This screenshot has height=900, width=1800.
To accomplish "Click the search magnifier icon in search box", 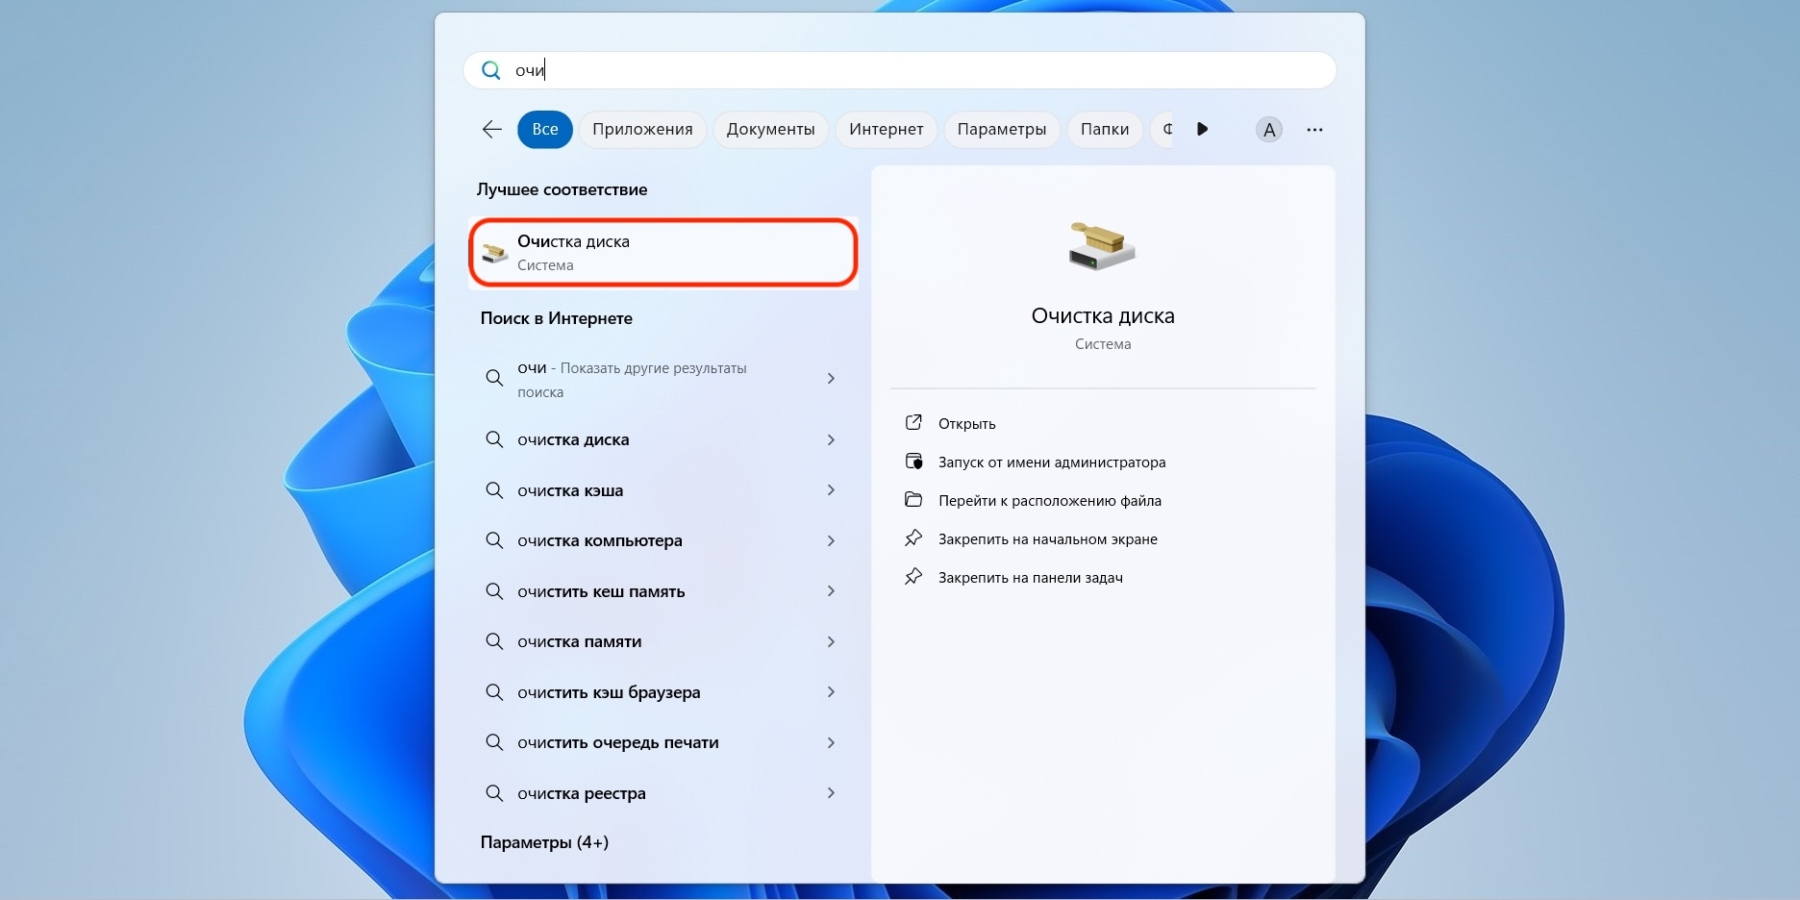I will pyautogui.click(x=491, y=70).
